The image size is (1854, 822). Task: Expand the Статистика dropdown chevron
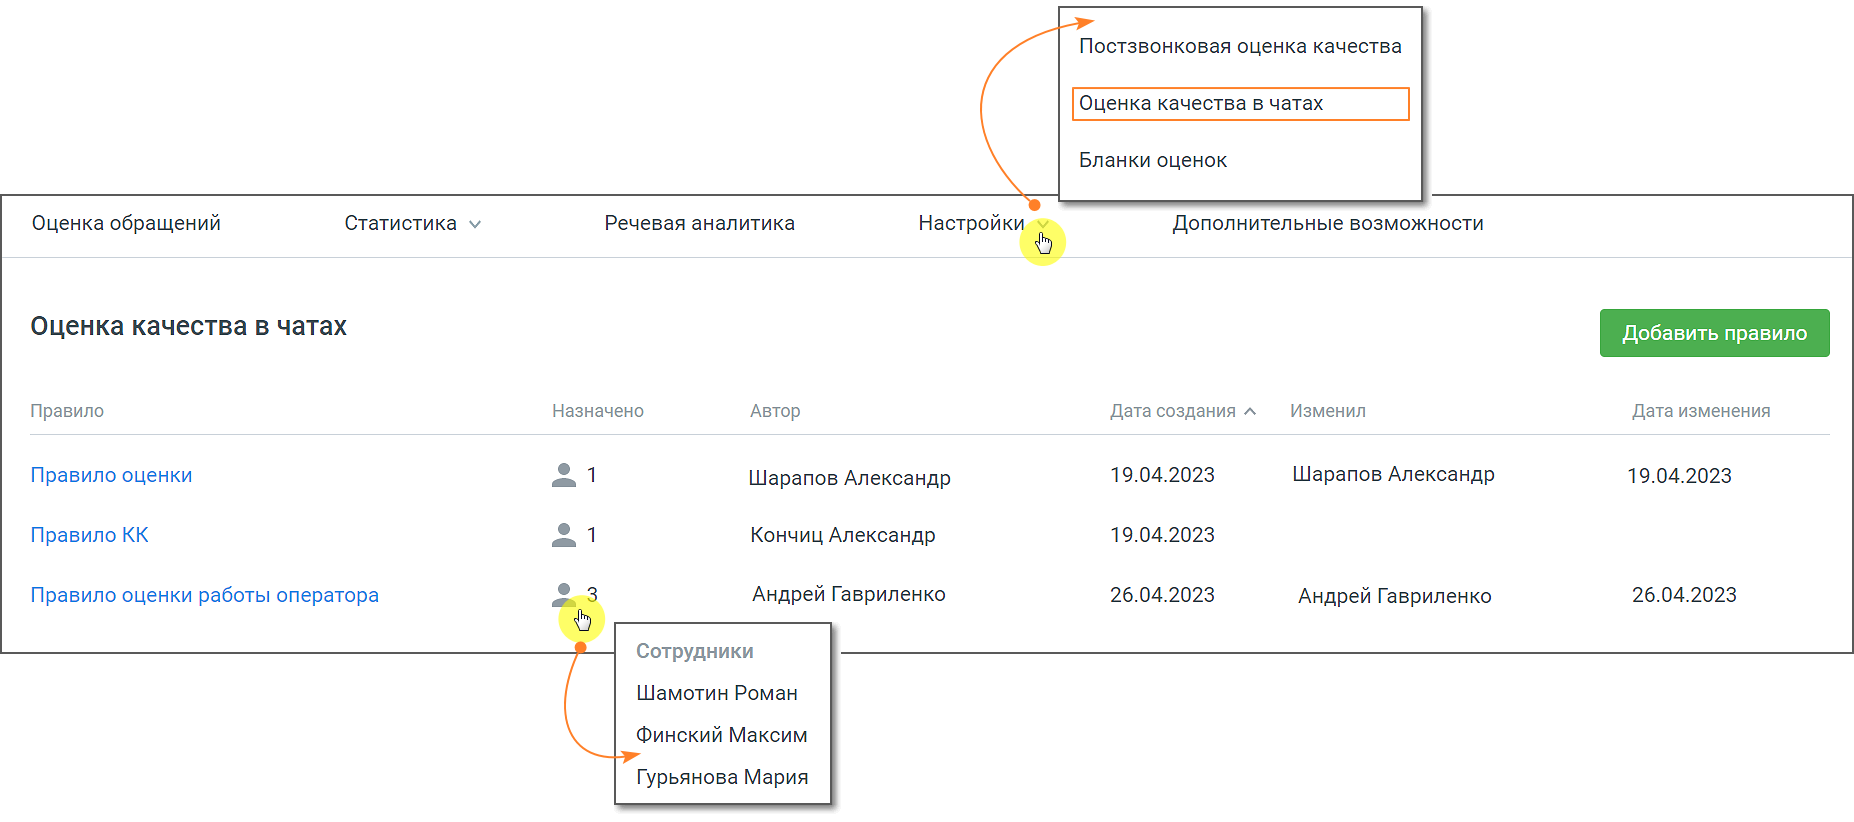tap(475, 224)
